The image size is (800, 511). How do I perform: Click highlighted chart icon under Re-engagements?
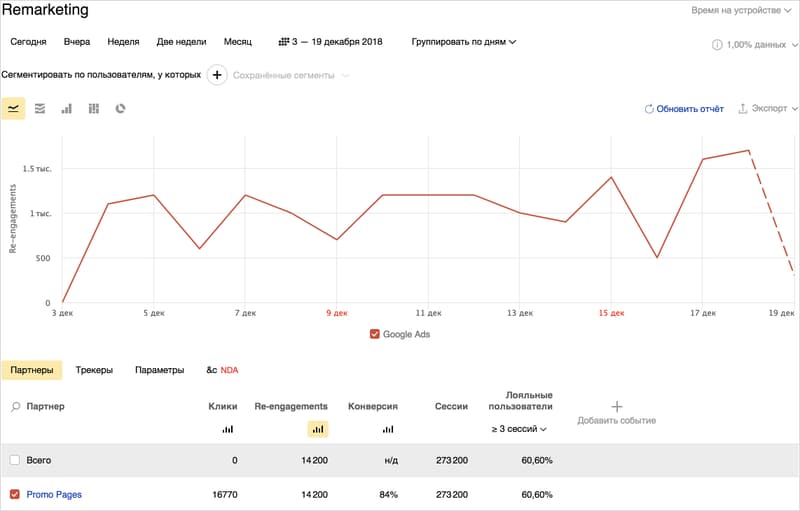[318, 429]
